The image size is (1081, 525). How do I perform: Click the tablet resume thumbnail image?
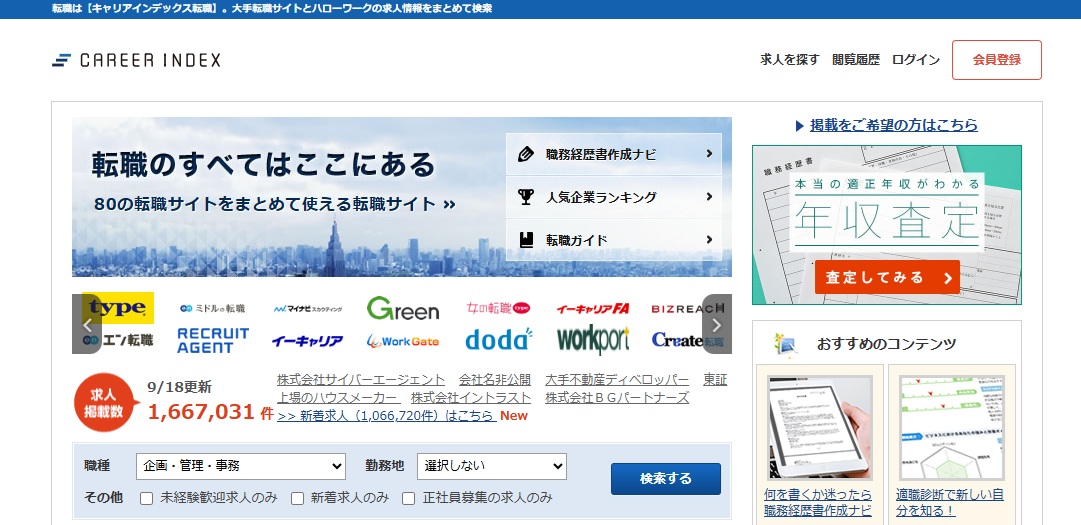pyautogui.click(x=820, y=427)
